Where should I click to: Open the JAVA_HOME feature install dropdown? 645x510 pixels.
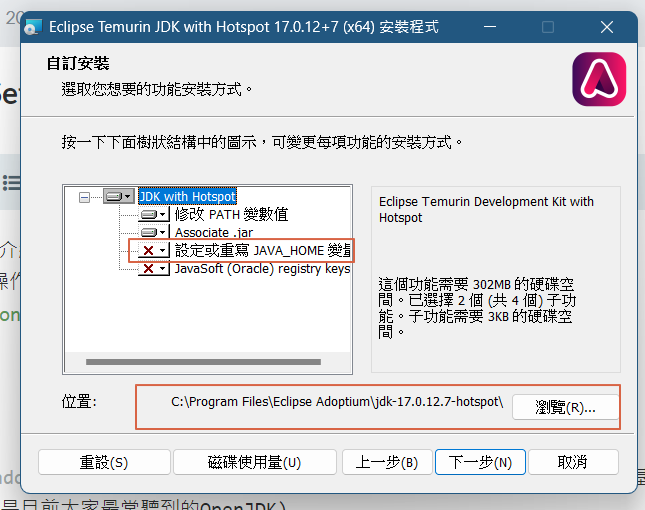click(x=153, y=250)
